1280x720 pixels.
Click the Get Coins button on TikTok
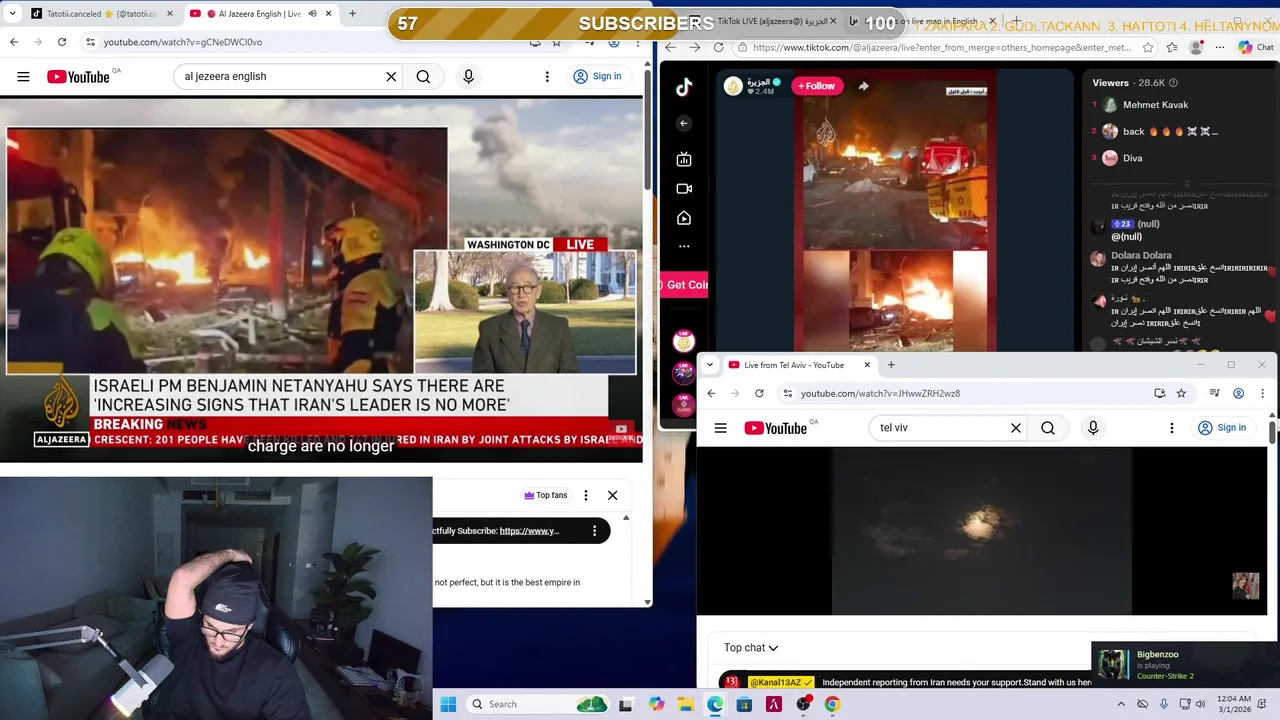tap(685, 285)
